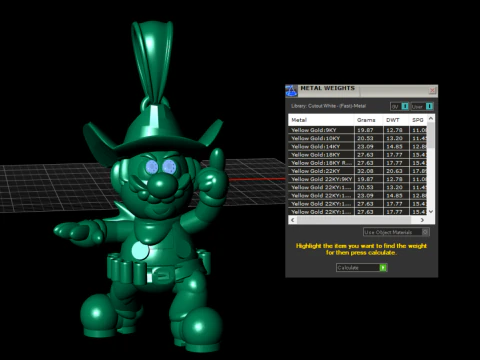Toggle the User library button
480x360 pixels.
422,106
